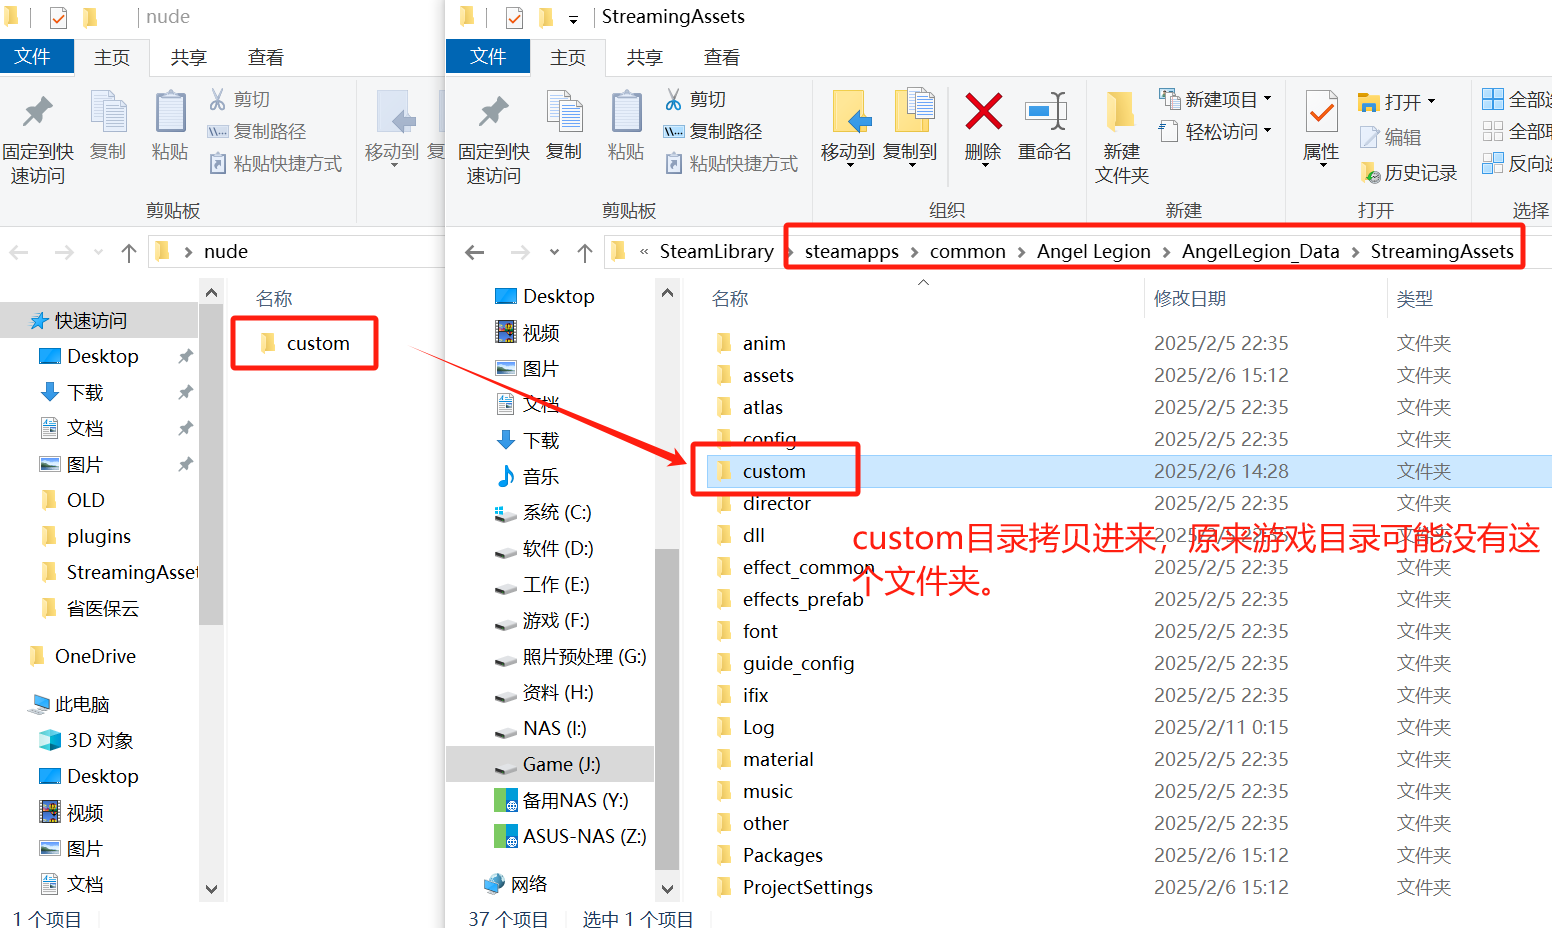Switch to the 查看 (View) tab

click(721, 57)
